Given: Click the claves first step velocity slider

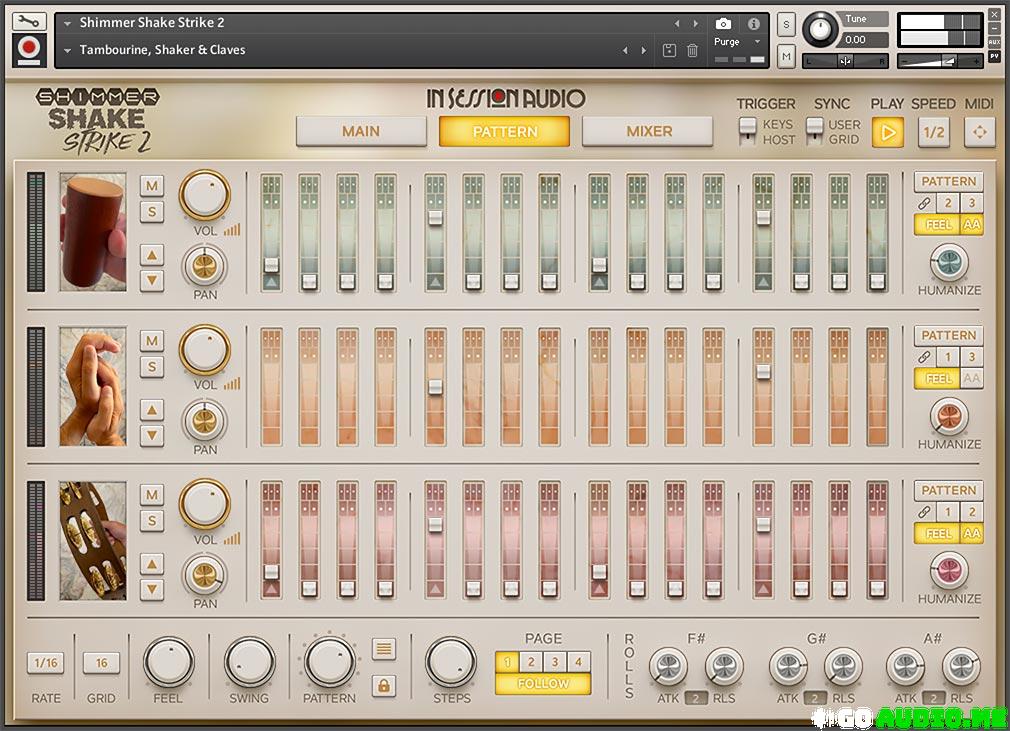Looking at the screenshot, I should click(x=271, y=233).
